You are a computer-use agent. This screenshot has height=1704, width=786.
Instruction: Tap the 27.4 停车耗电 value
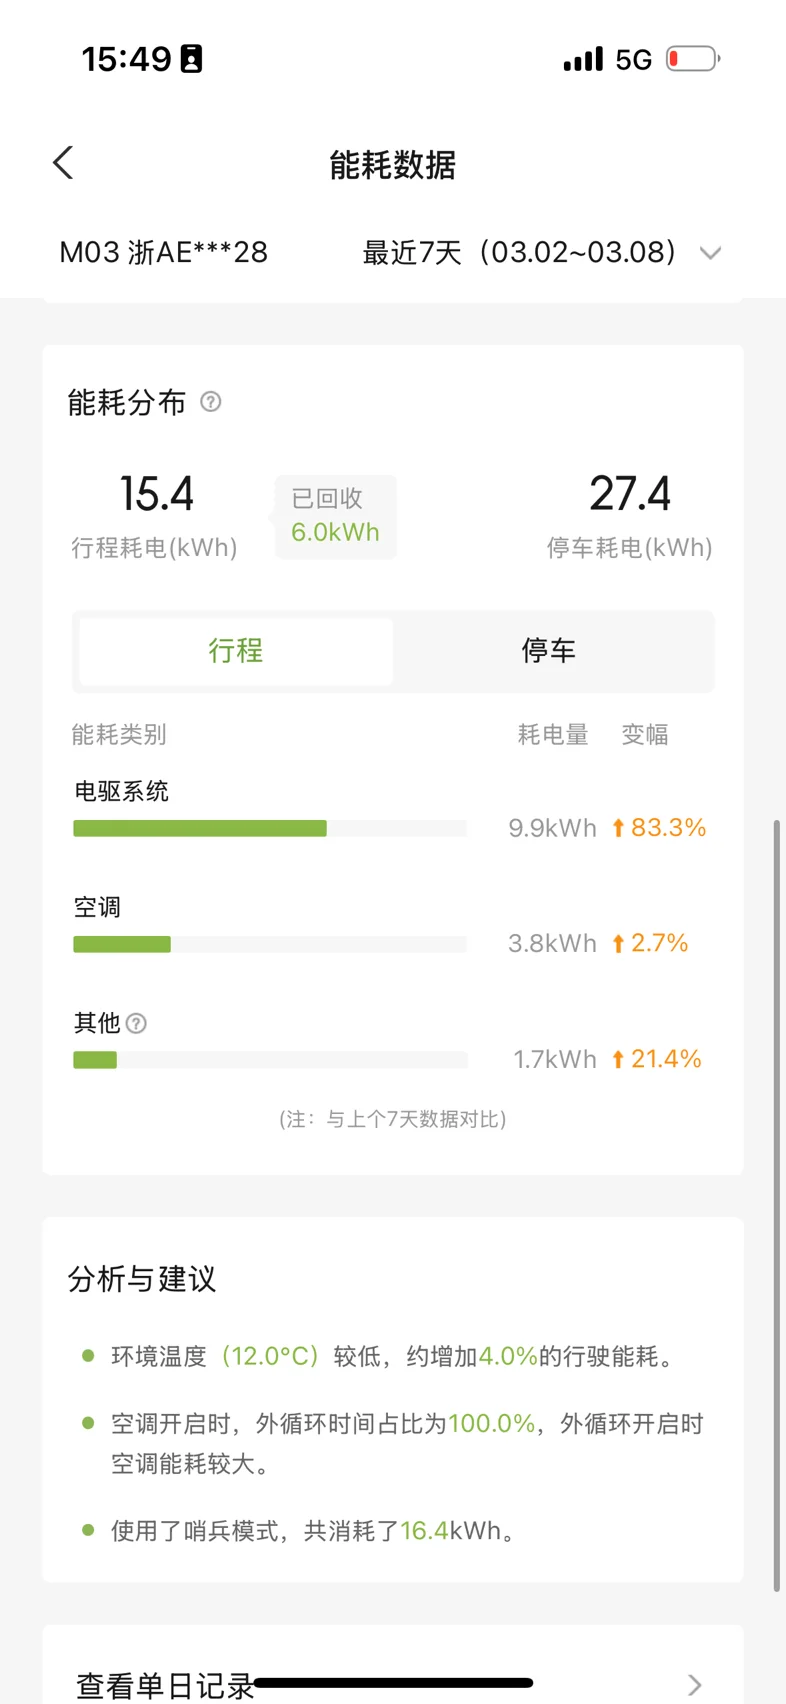click(x=629, y=494)
